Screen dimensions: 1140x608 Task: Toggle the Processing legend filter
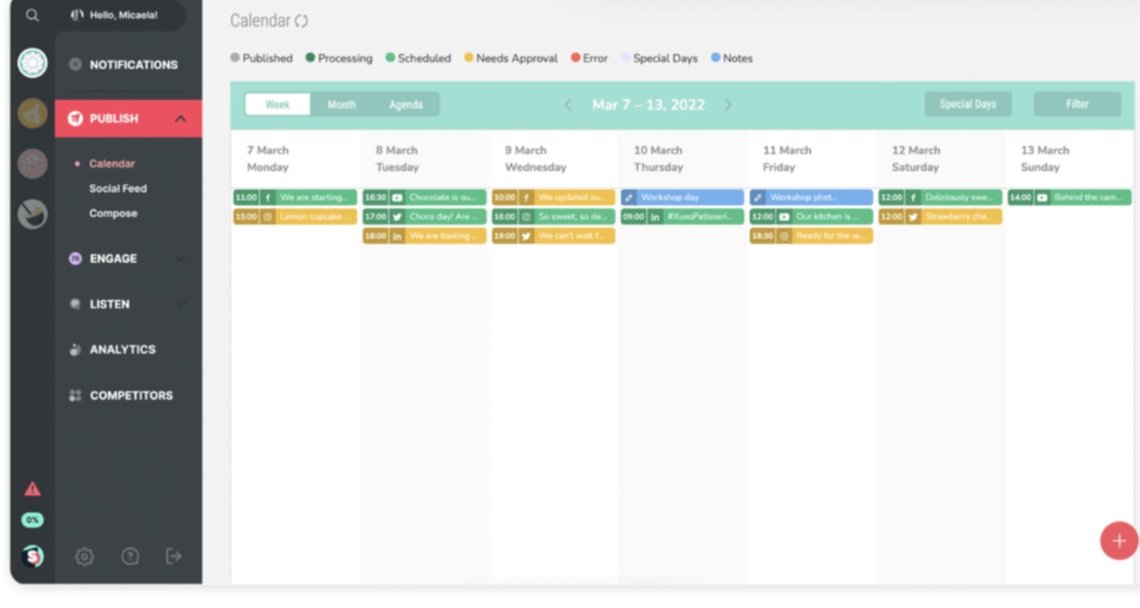click(x=339, y=58)
